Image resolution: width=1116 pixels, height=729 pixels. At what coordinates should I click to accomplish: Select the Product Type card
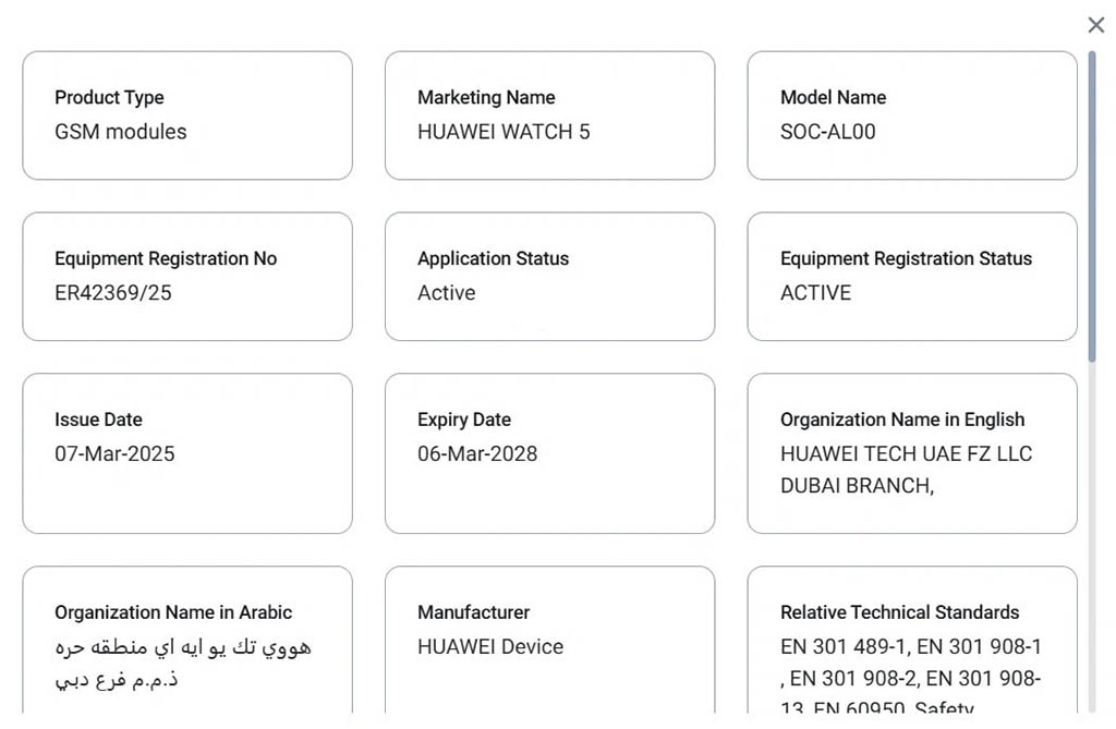tap(187, 115)
